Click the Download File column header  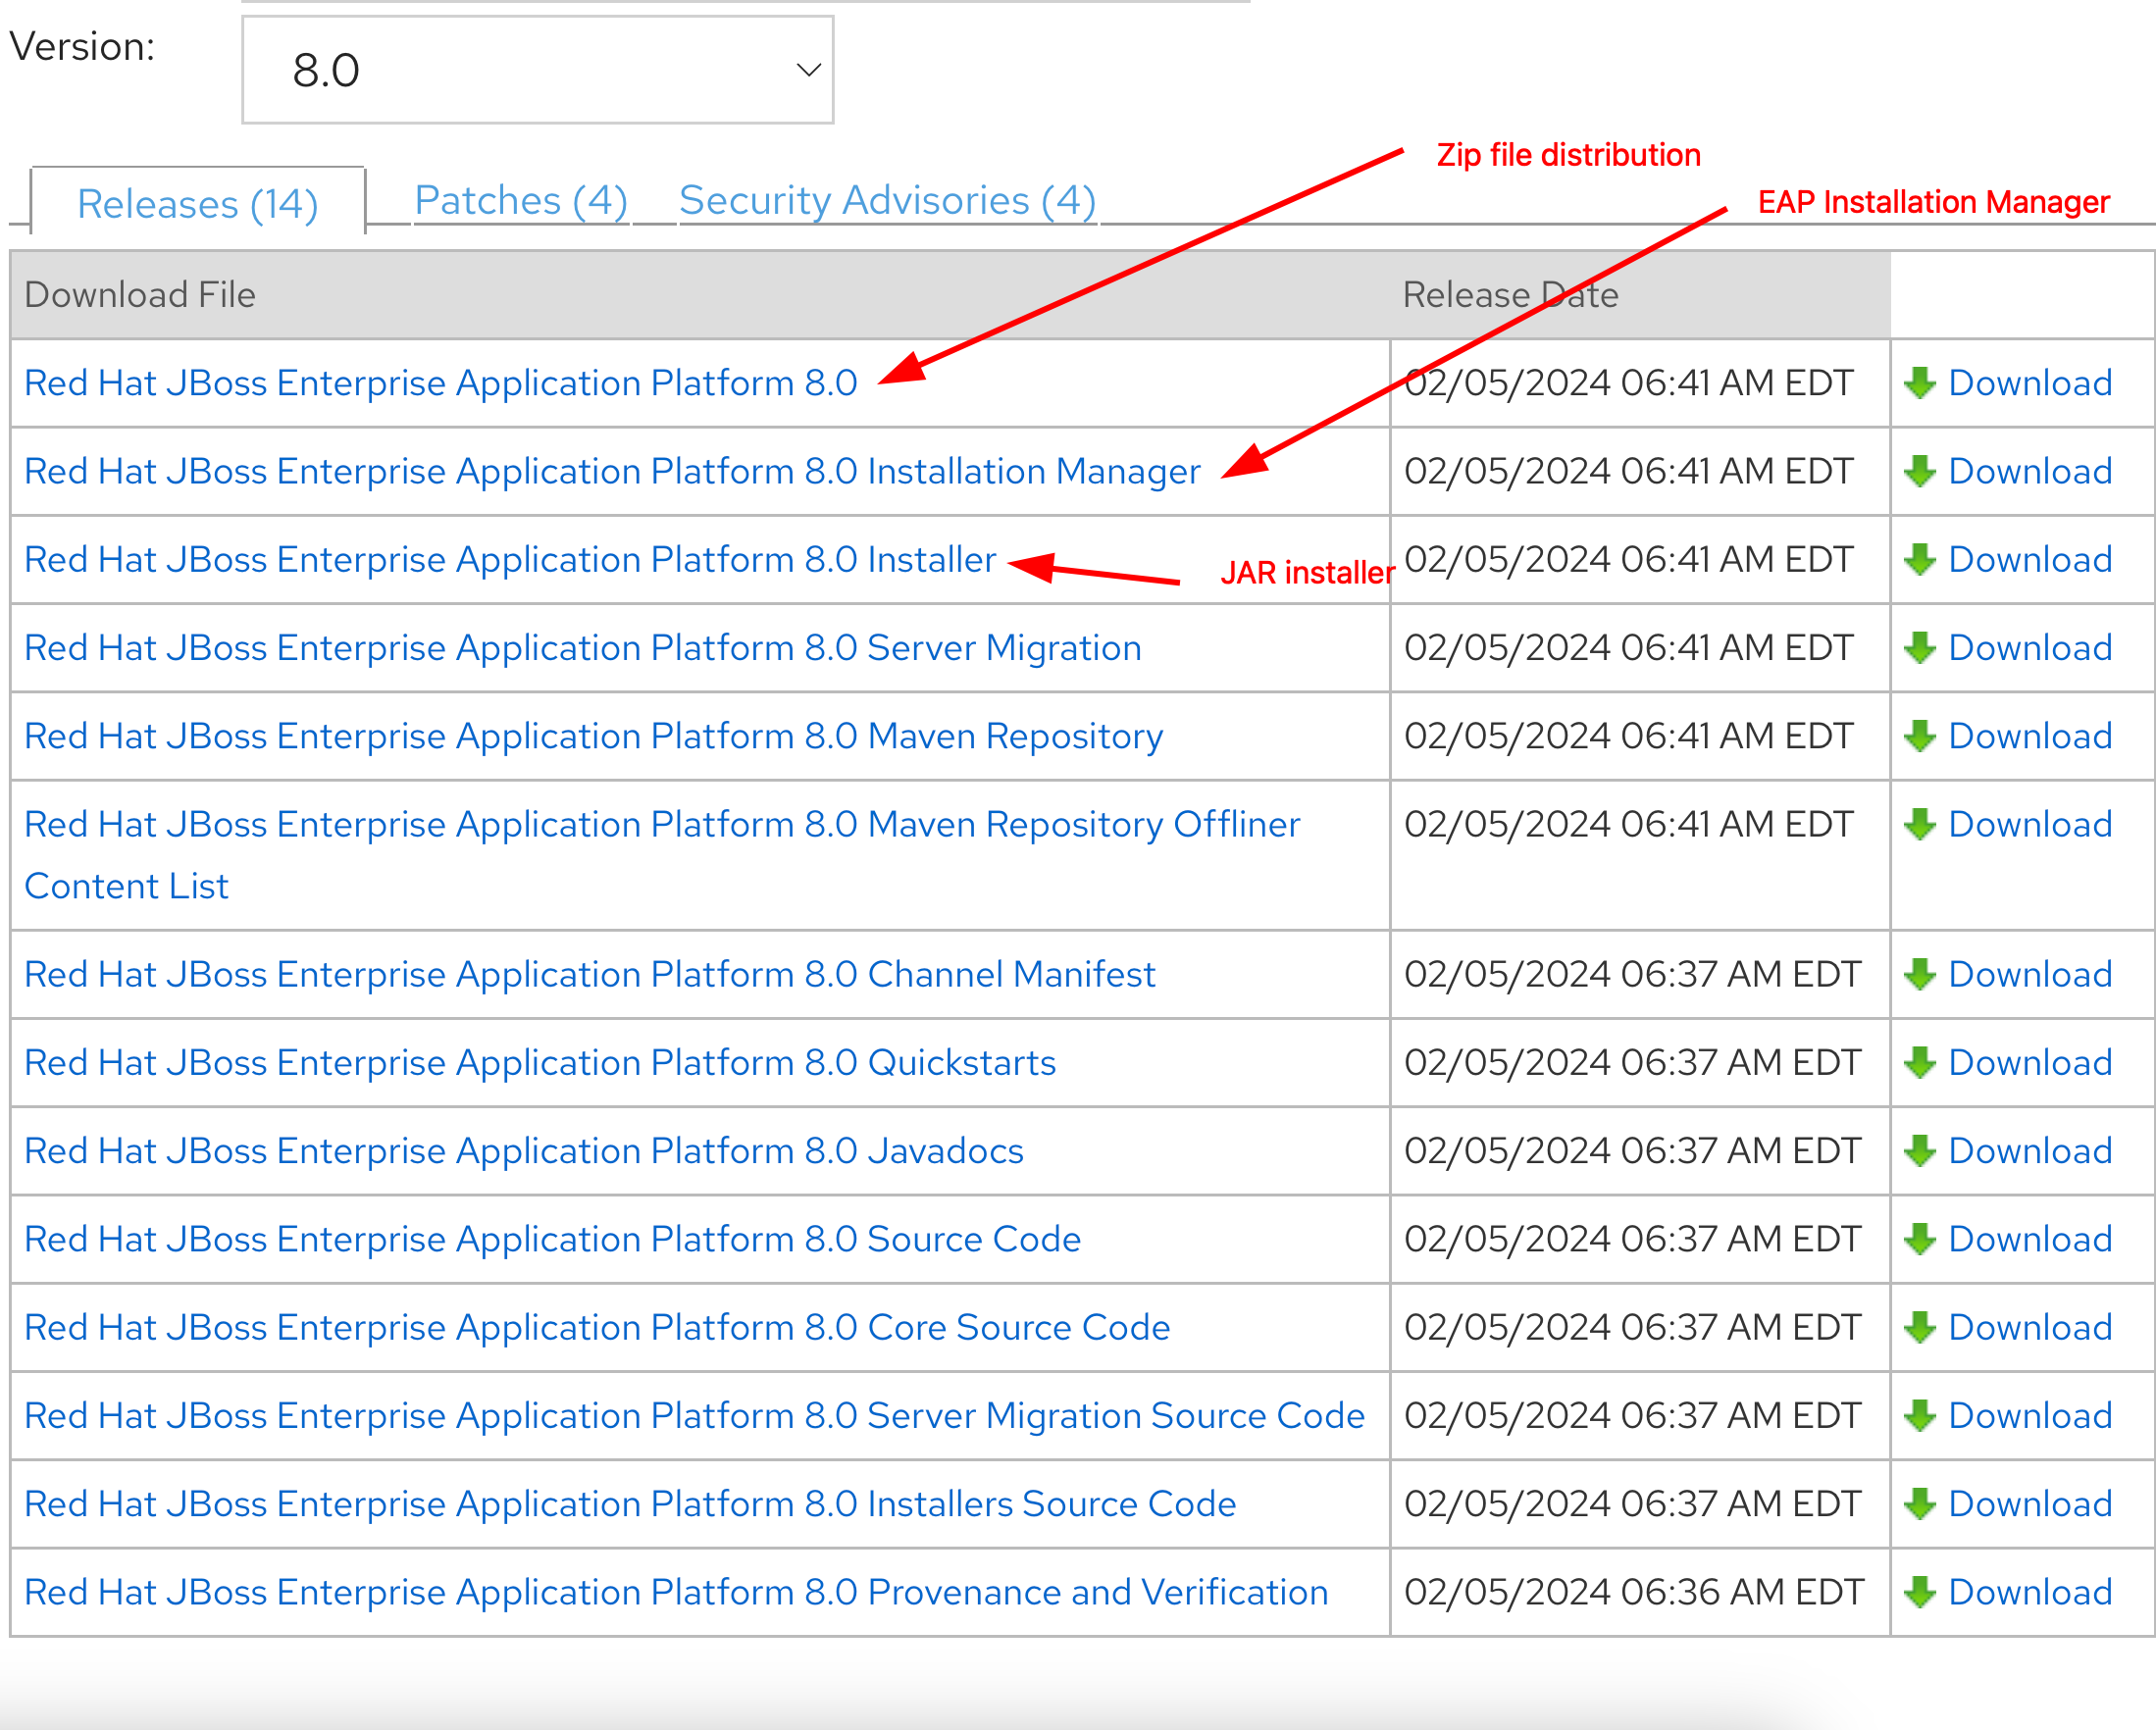140,294
